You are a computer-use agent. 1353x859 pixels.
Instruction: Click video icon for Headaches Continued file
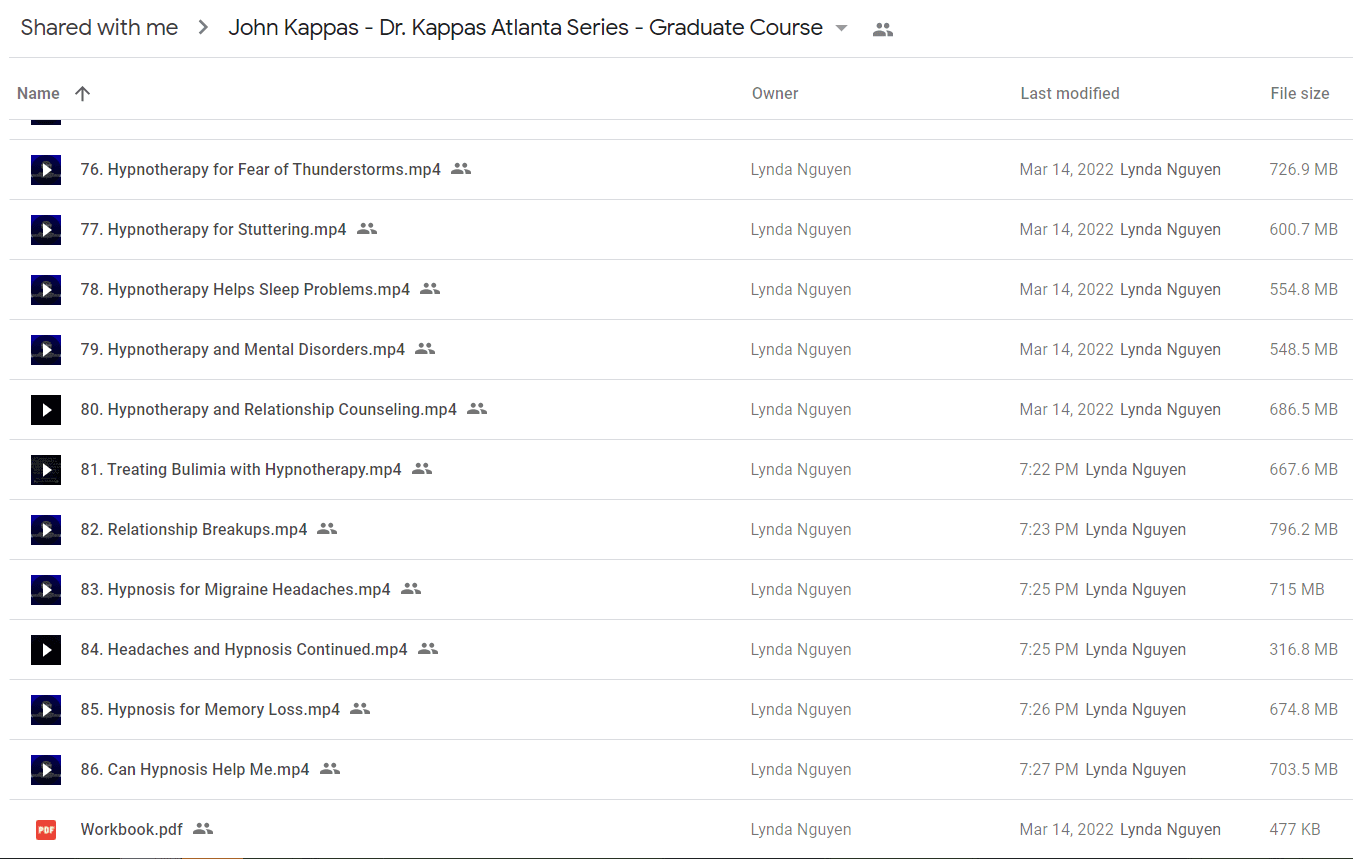[46, 650]
